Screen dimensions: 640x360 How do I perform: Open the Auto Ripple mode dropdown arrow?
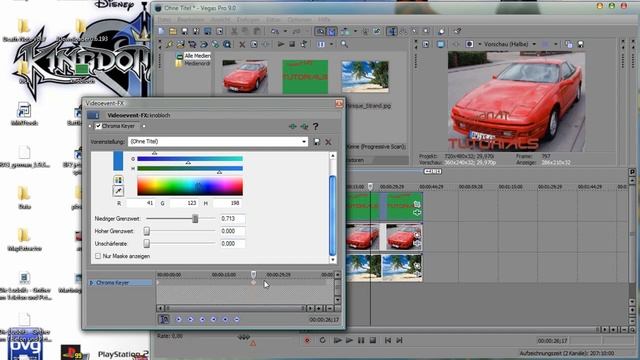355,31
